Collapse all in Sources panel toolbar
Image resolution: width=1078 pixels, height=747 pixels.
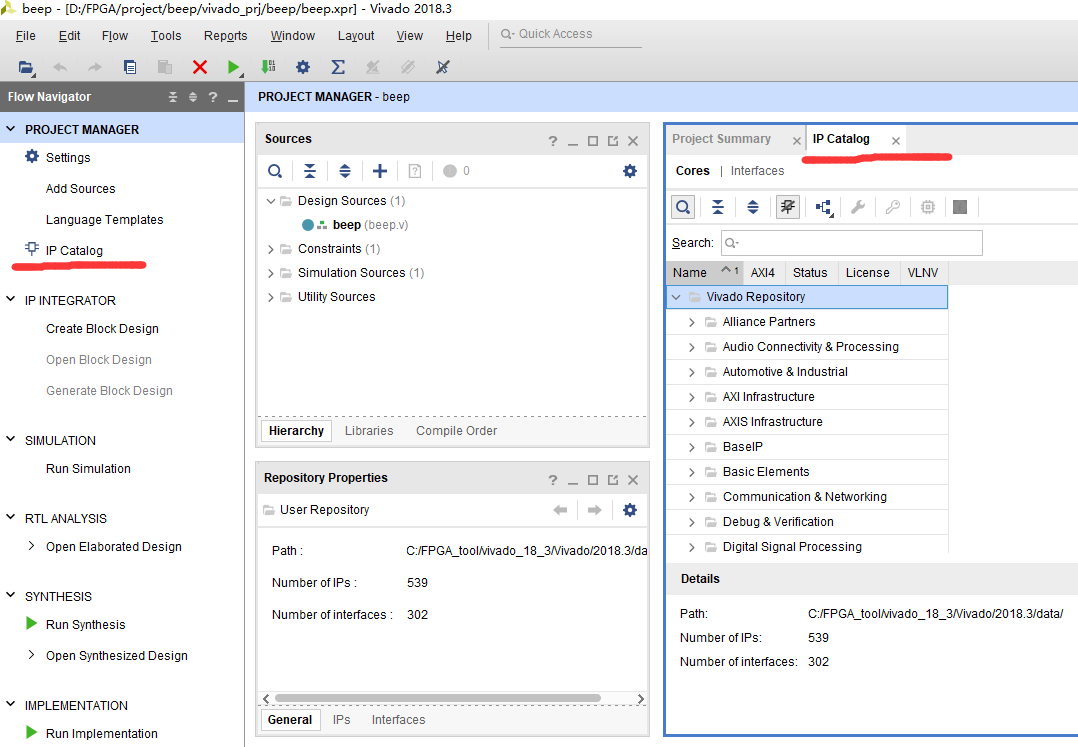tap(310, 171)
